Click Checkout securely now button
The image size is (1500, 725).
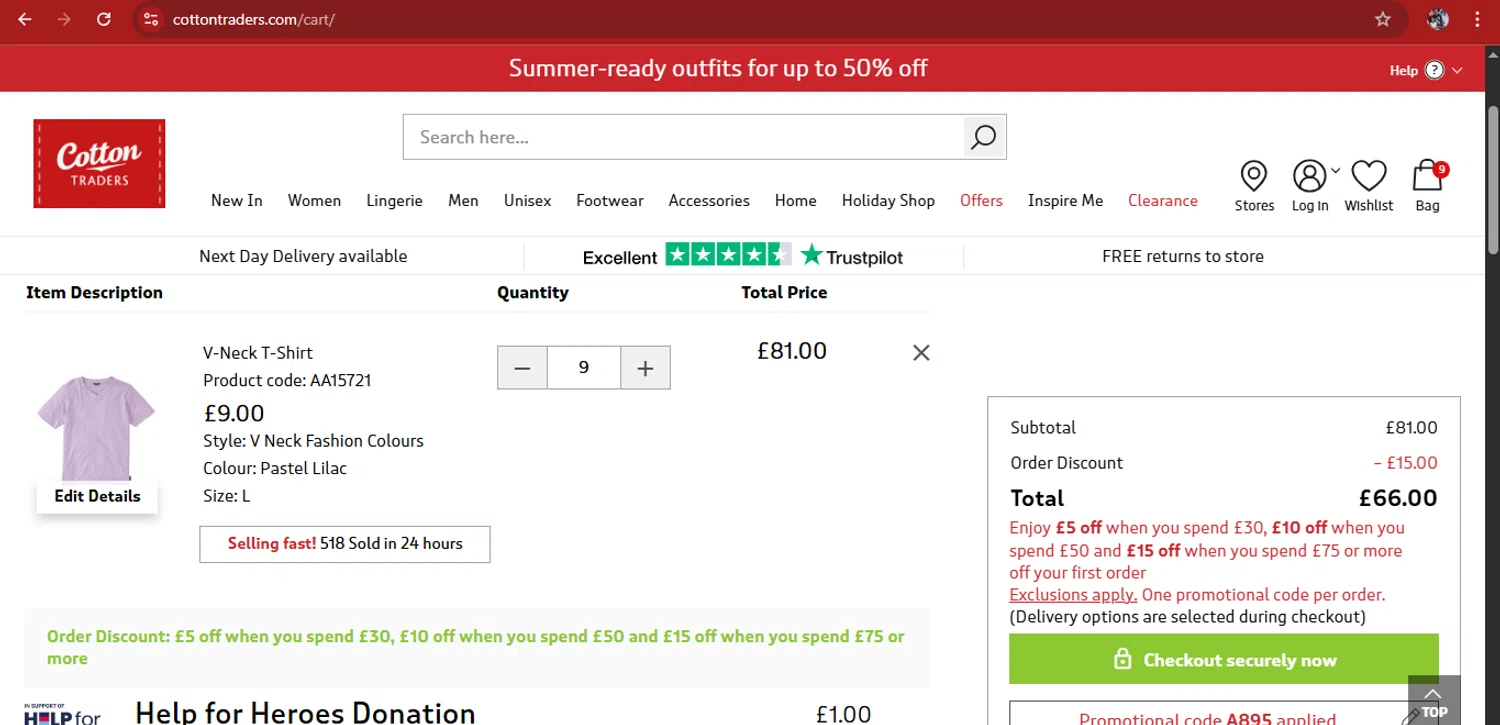[x=1224, y=660]
